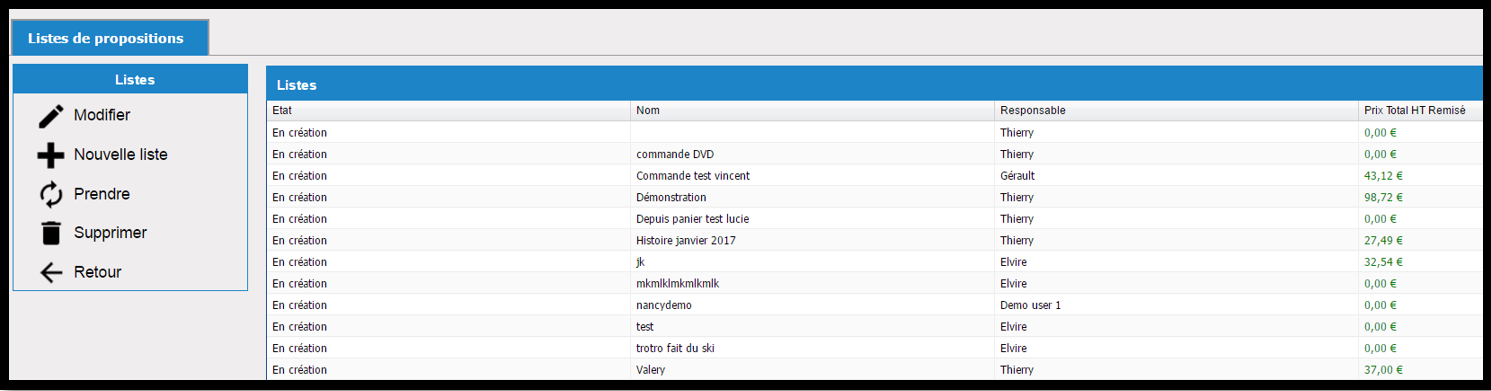Click the pencil Modifier icon

[x=50, y=116]
